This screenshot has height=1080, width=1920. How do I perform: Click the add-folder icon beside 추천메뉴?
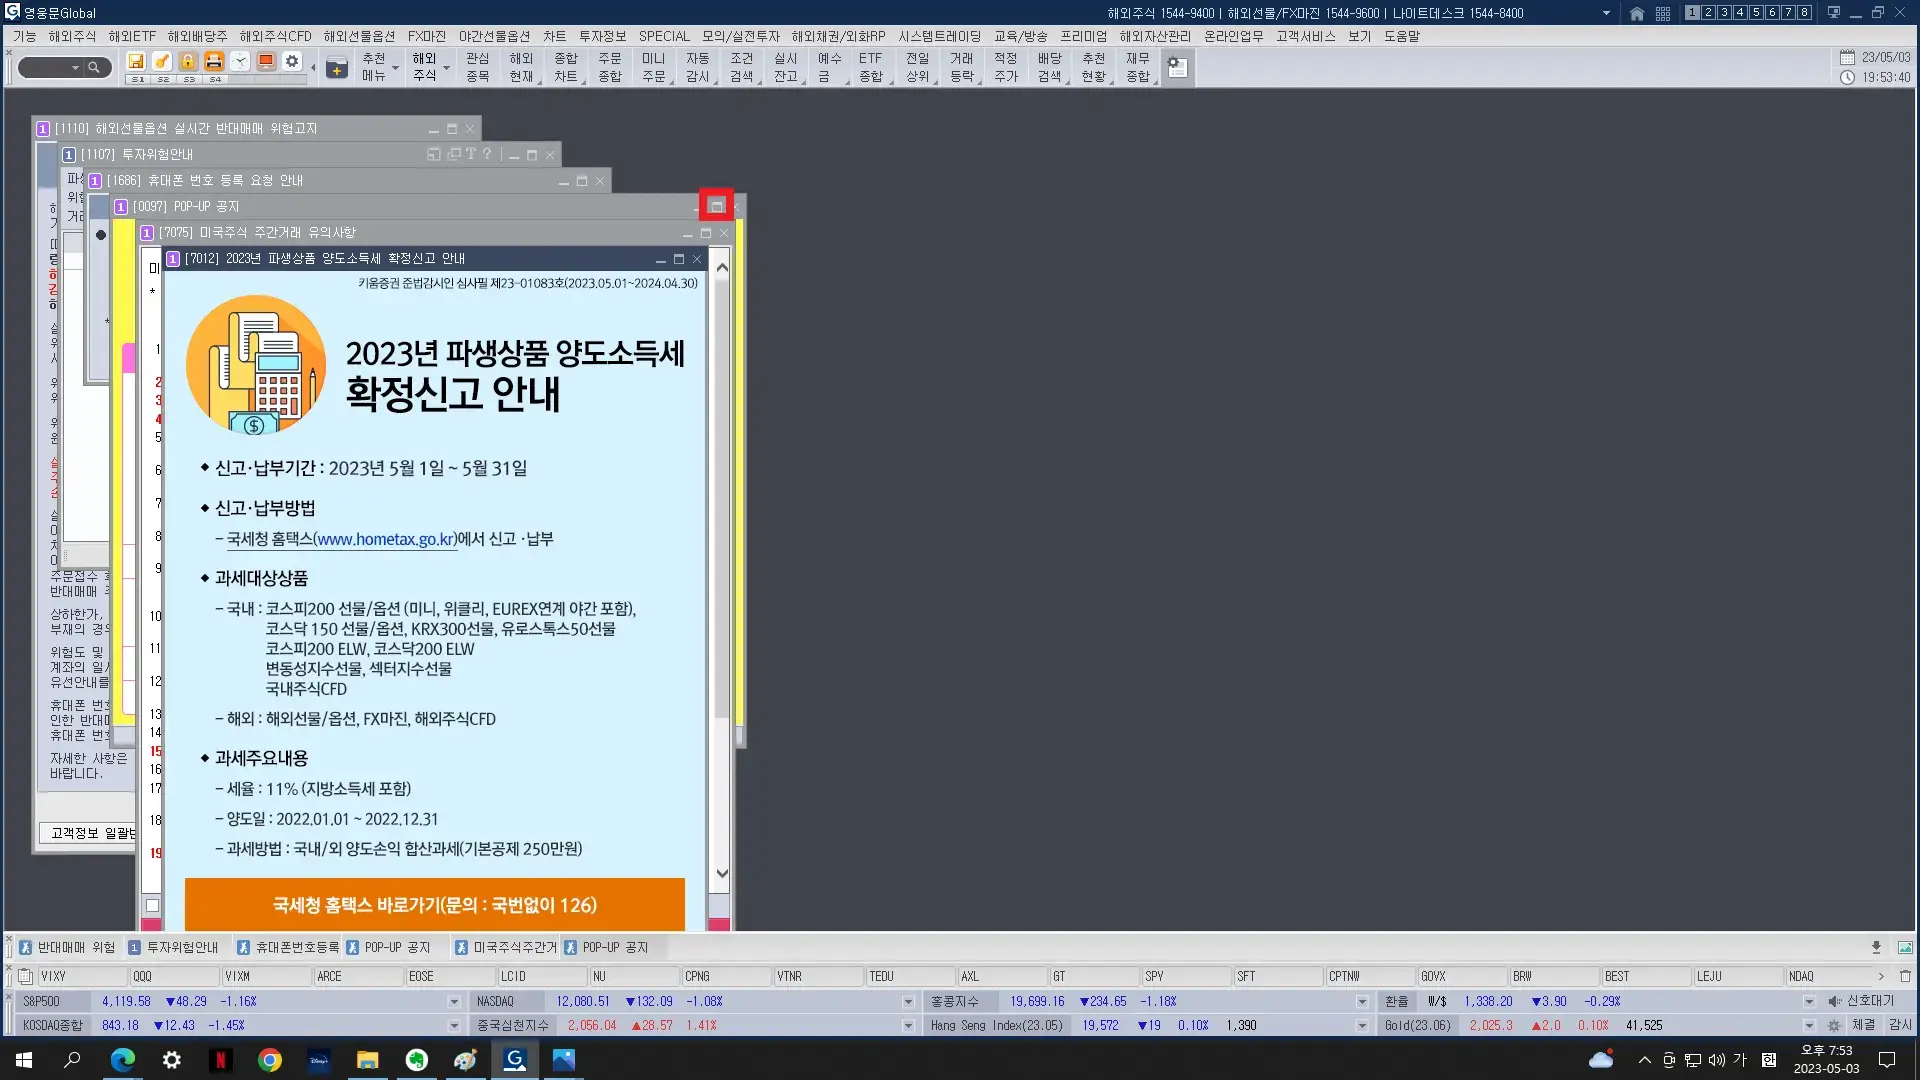[337, 68]
